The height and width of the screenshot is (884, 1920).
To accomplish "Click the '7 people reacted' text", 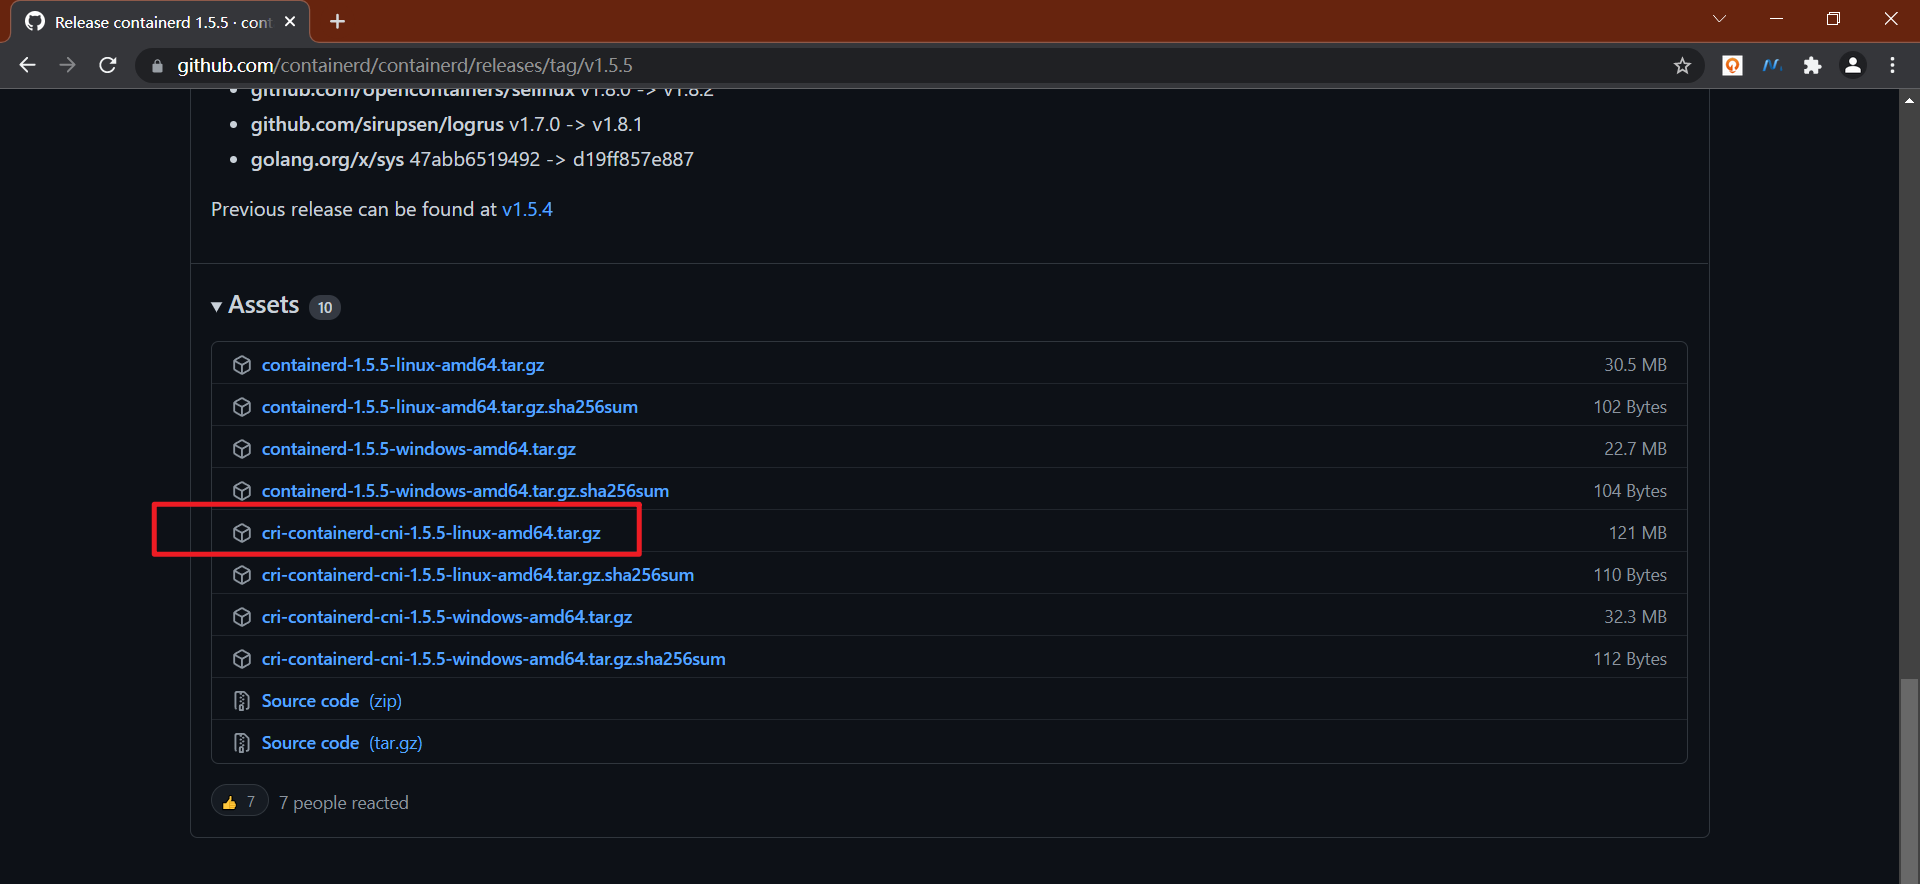I will pyautogui.click(x=344, y=803).
